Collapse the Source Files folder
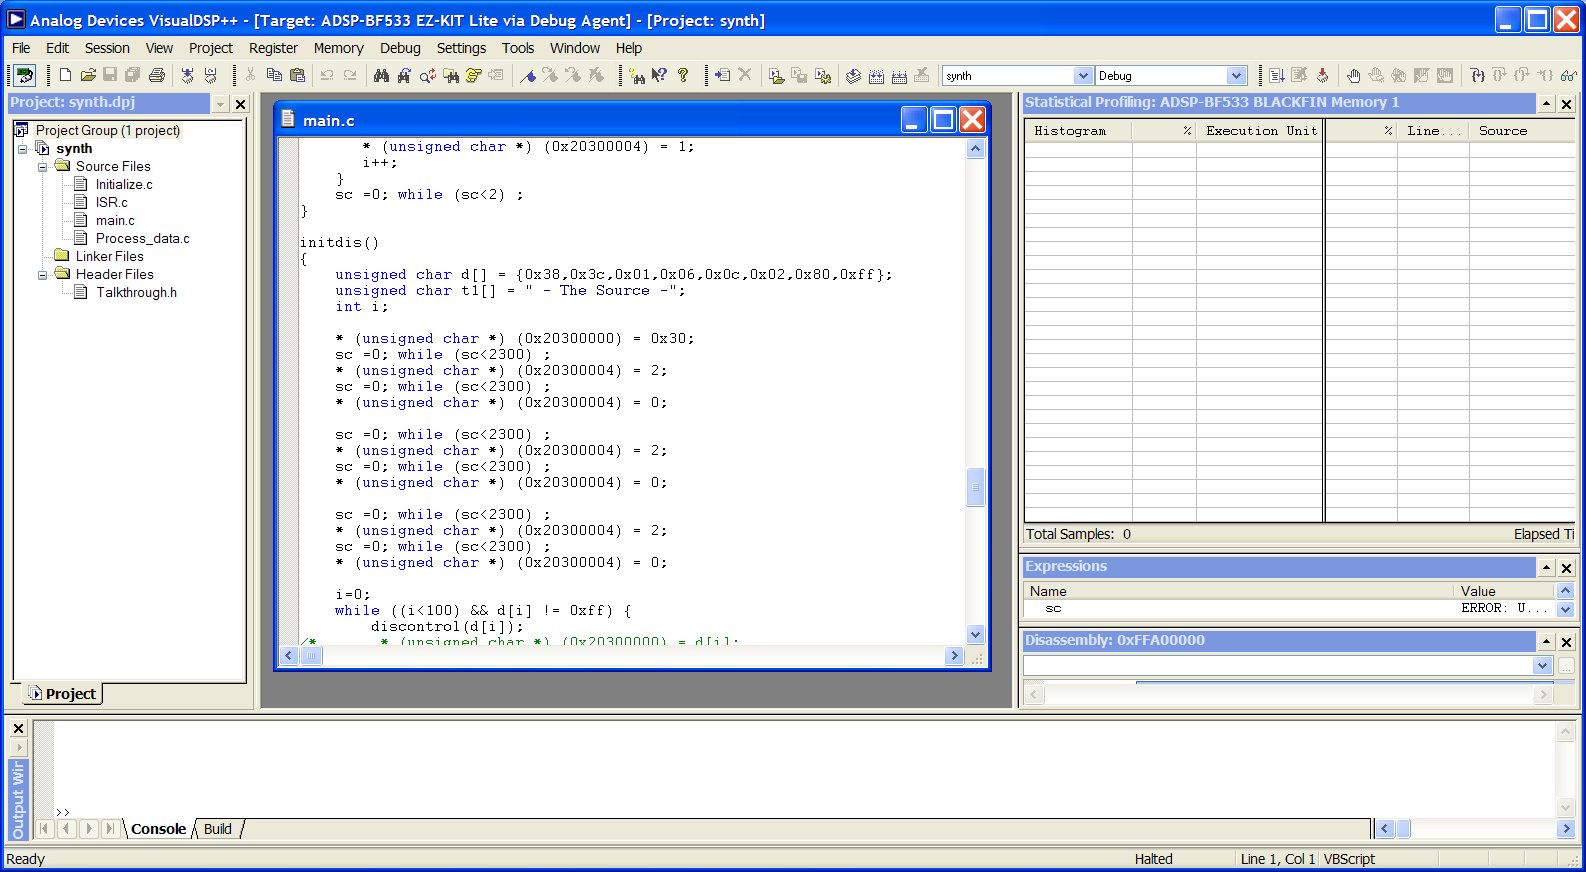 coord(42,167)
